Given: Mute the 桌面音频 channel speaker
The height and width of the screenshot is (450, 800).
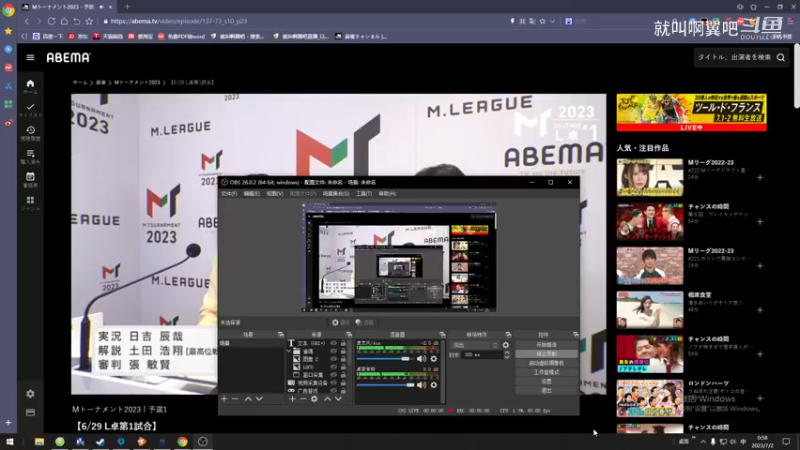Looking at the screenshot, I should point(421,385).
